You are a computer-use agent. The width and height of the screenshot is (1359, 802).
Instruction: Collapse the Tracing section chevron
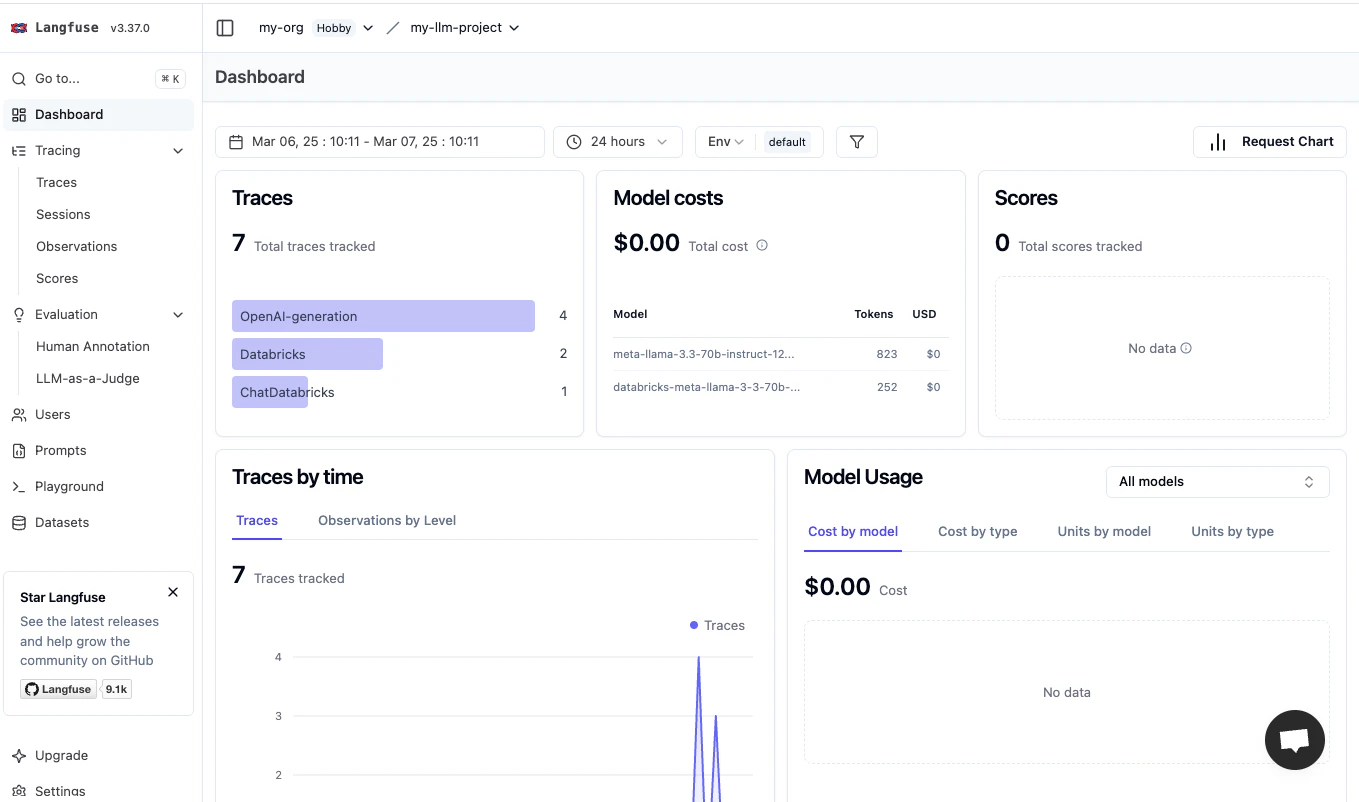(x=178, y=151)
